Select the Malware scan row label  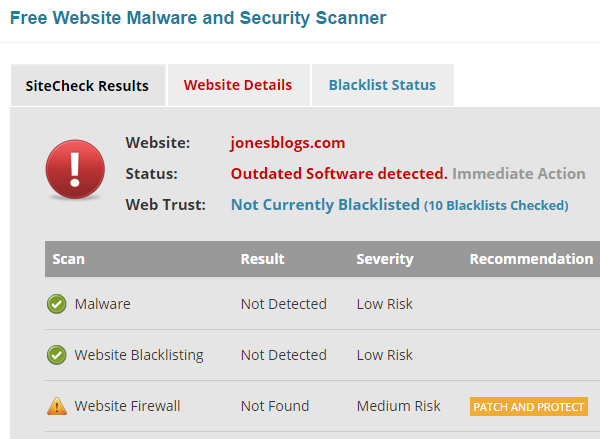point(103,304)
